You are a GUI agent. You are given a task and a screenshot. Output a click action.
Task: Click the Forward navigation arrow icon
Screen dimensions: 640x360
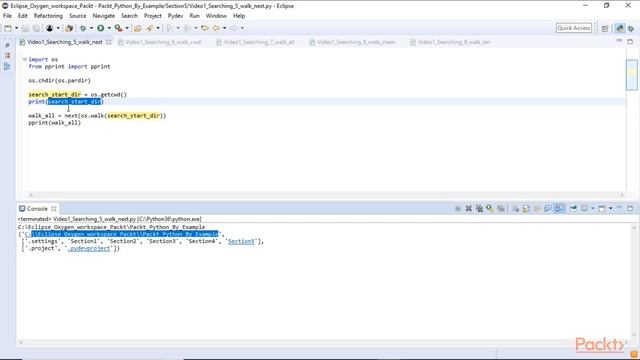(233, 28)
